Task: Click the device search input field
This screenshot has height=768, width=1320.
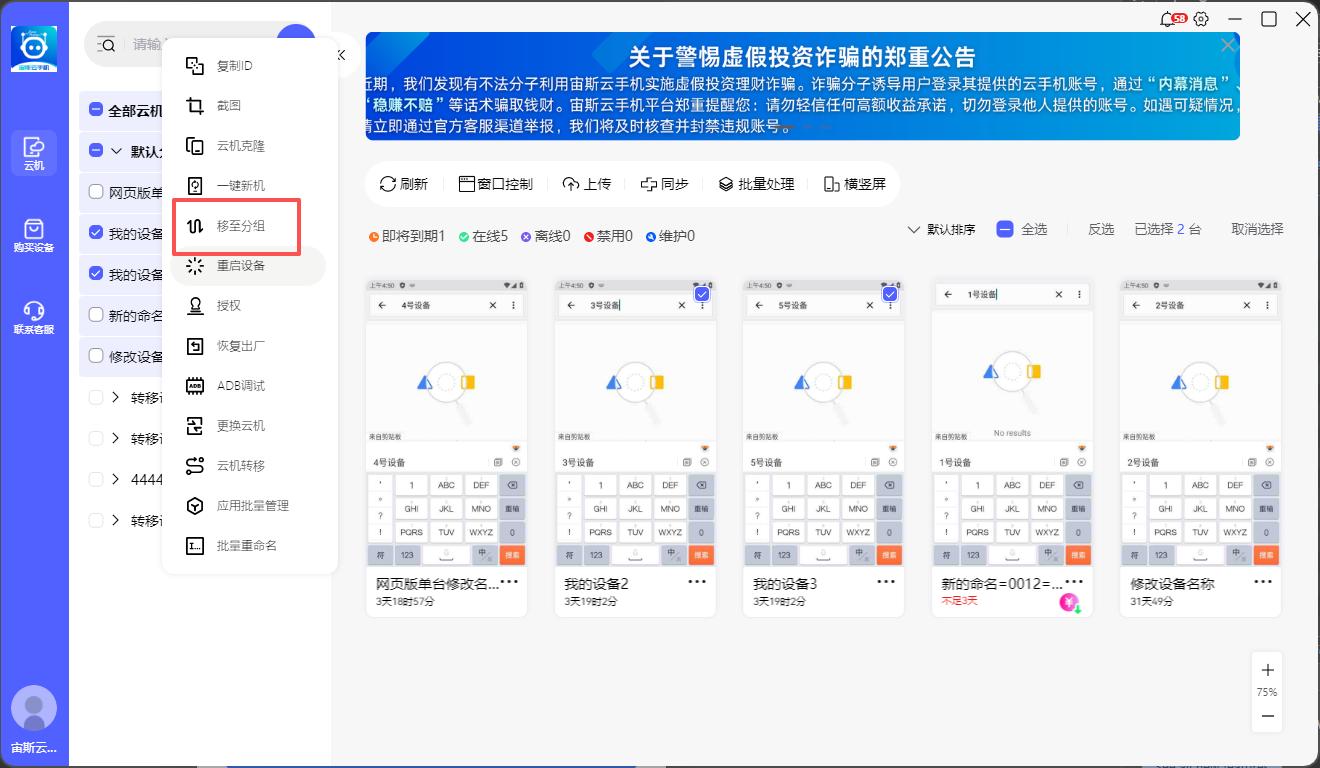Action: tap(199, 44)
